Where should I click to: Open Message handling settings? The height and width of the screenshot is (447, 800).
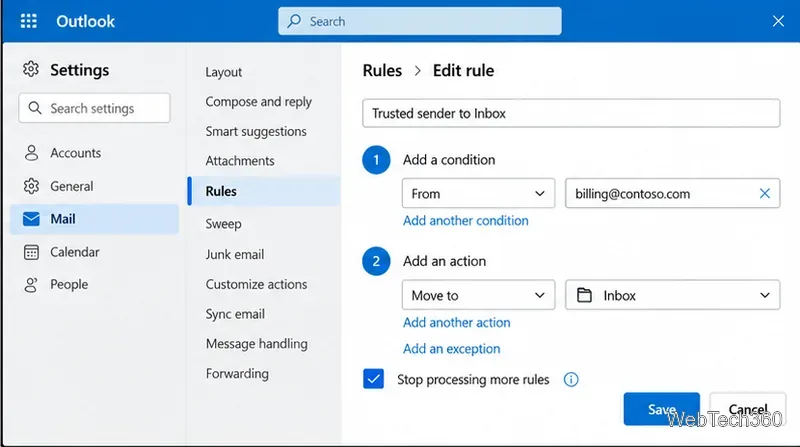[257, 344]
